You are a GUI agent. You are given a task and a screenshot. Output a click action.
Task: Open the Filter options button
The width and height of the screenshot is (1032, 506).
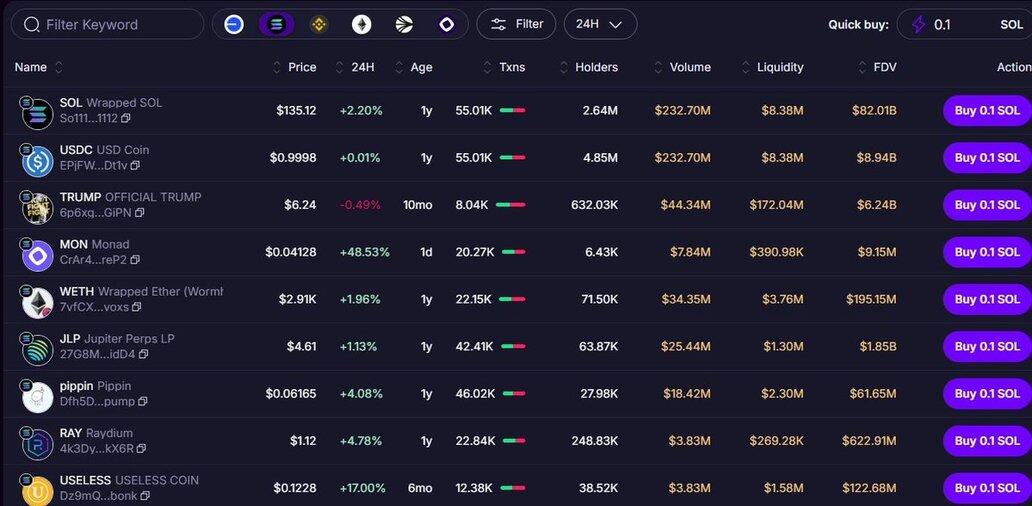516,24
